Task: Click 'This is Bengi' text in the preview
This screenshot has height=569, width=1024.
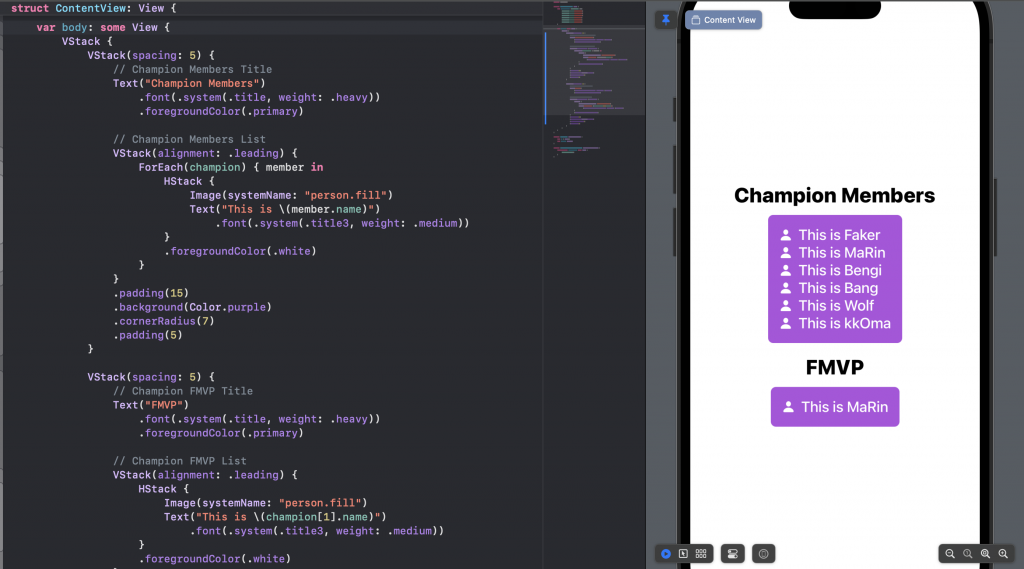Action: (x=840, y=270)
